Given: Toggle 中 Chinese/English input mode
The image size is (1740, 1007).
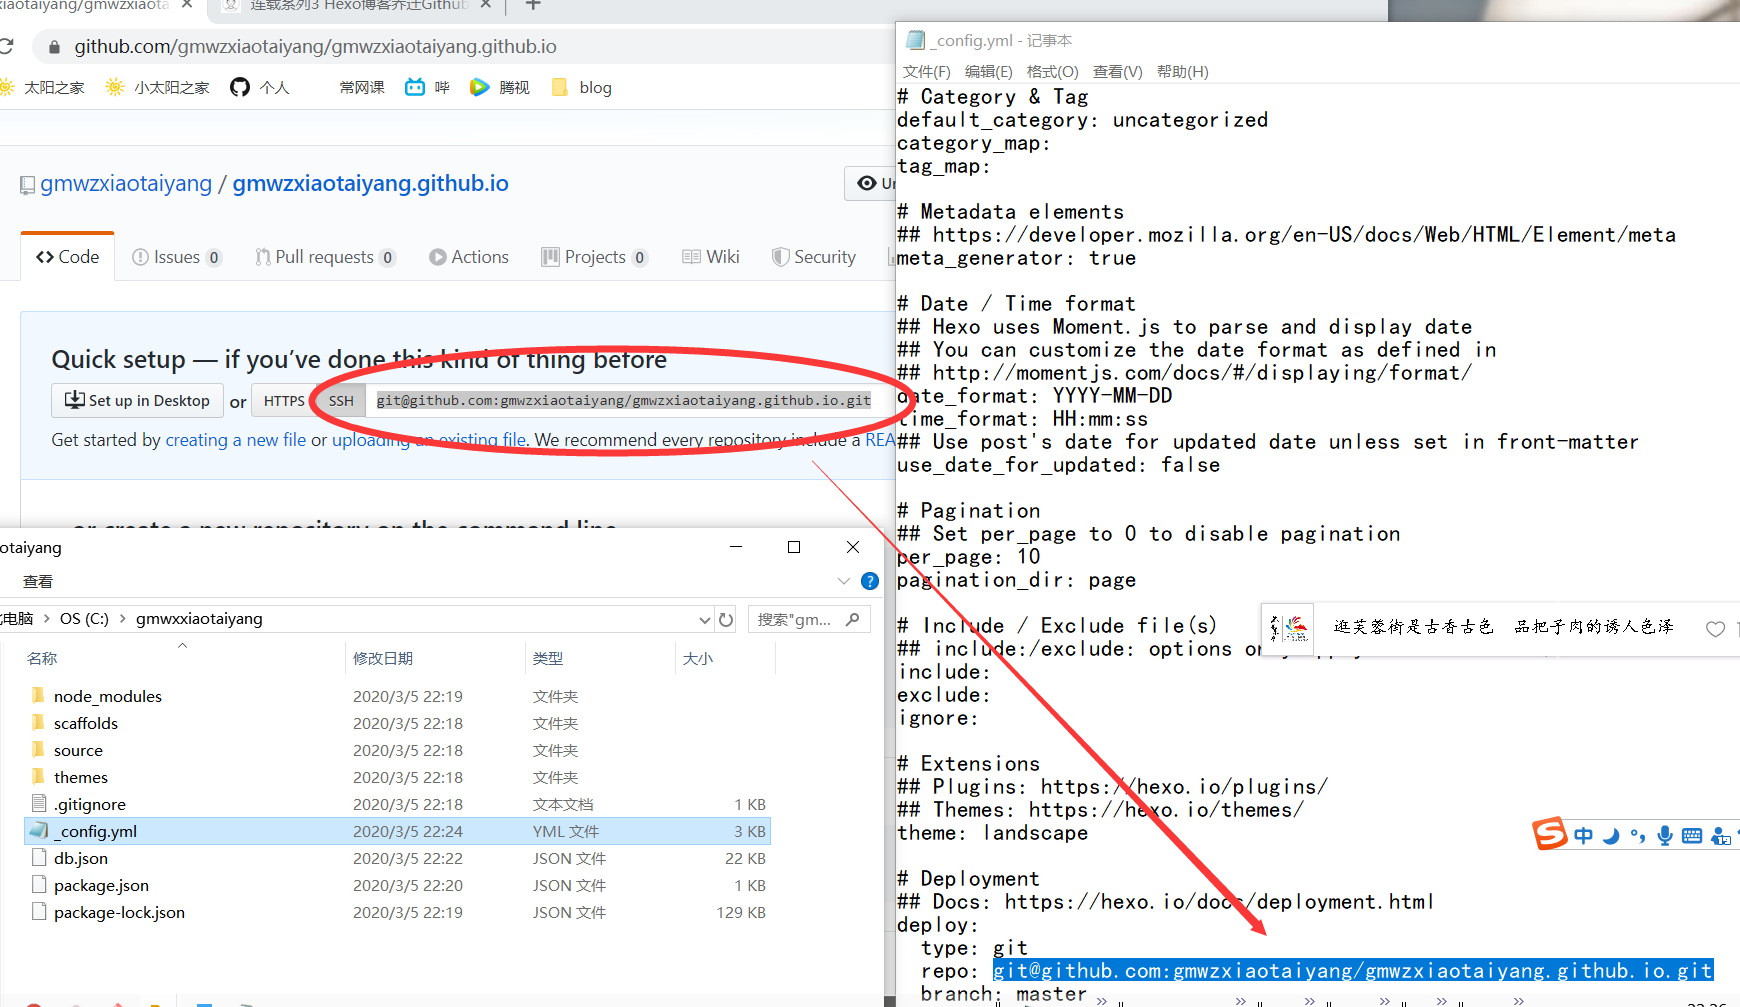Looking at the screenshot, I should click(1583, 836).
